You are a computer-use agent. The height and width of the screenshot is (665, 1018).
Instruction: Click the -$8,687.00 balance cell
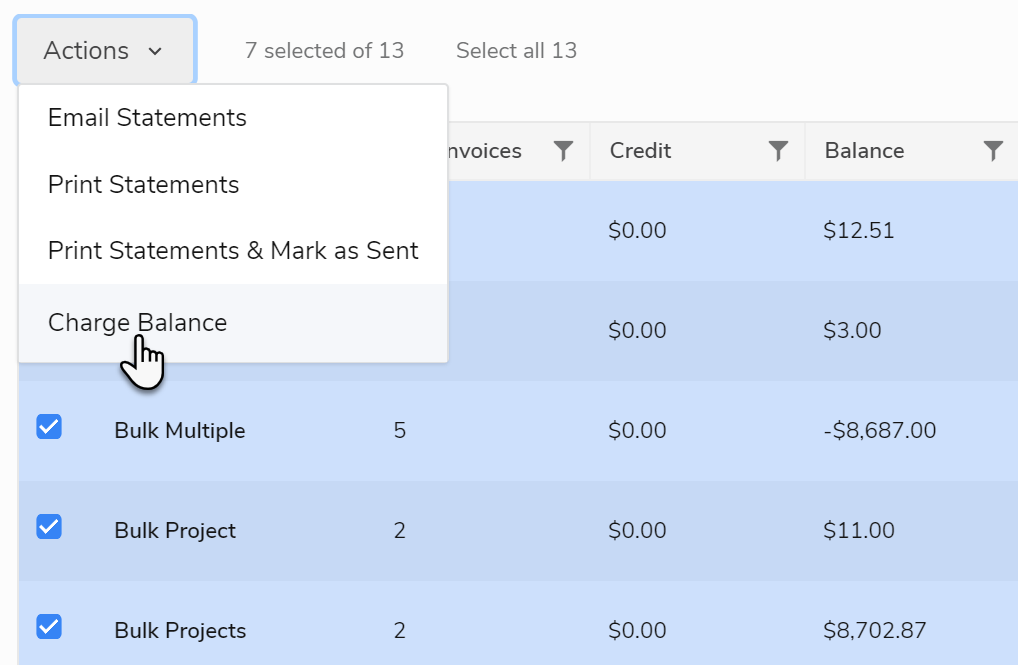pos(879,431)
